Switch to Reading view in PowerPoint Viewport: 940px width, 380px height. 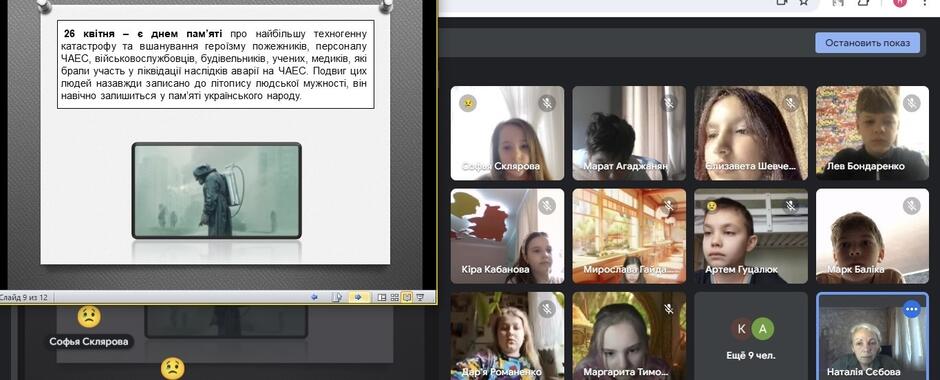(x=407, y=297)
